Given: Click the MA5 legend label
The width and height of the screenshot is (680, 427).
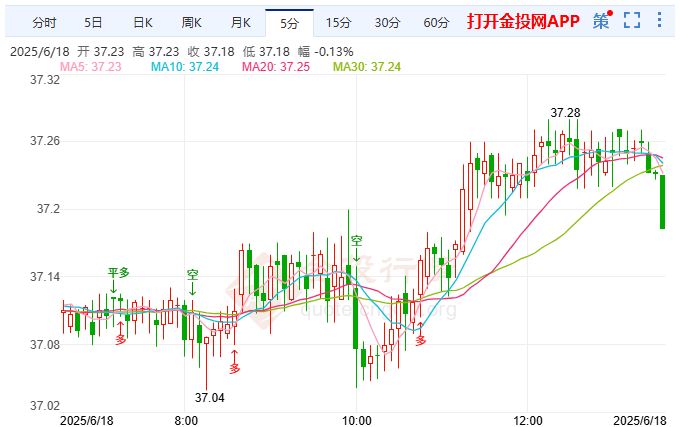Looking at the screenshot, I should [91, 67].
